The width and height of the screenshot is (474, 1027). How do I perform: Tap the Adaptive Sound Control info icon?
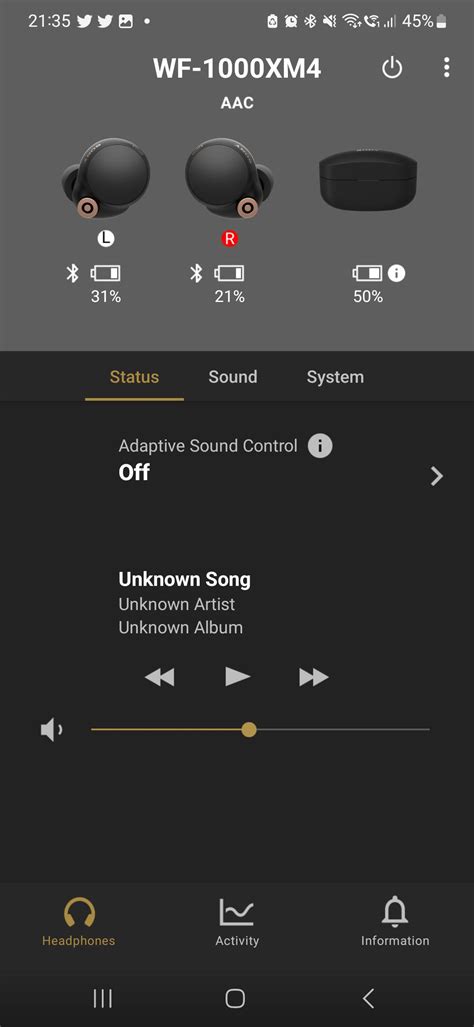click(x=319, y=446)
